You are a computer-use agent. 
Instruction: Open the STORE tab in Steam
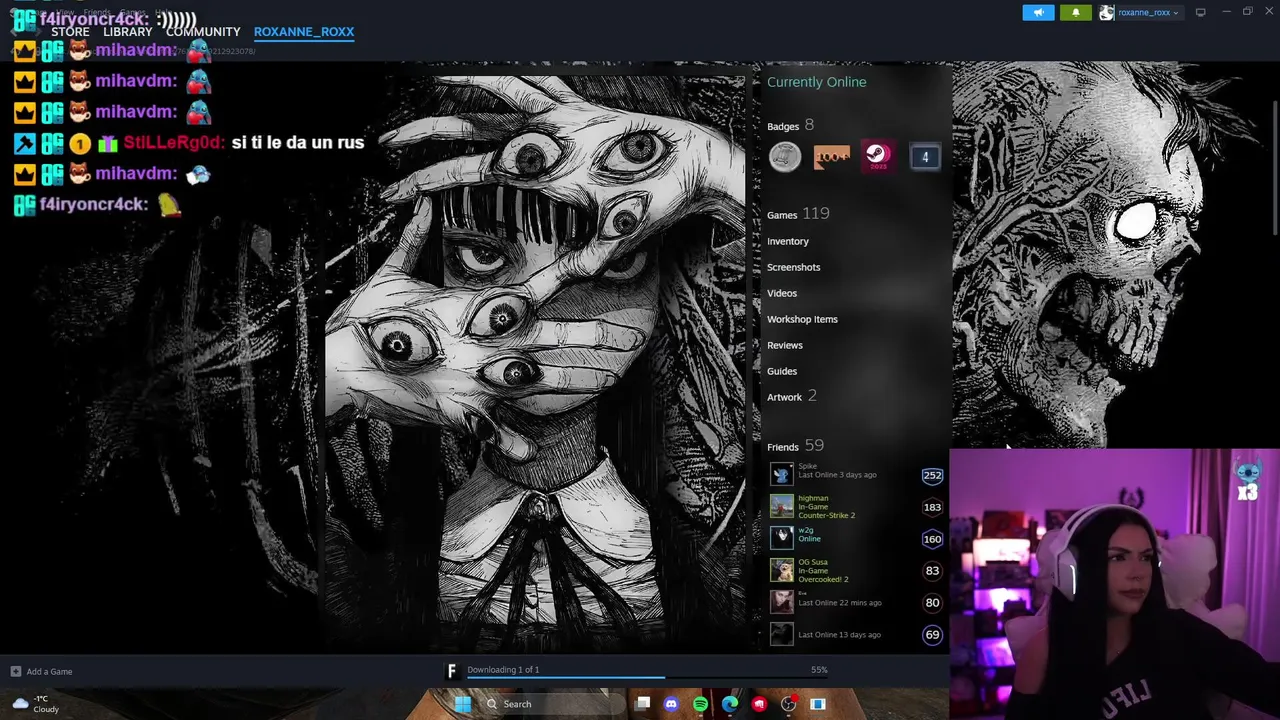tap(70, 32)
